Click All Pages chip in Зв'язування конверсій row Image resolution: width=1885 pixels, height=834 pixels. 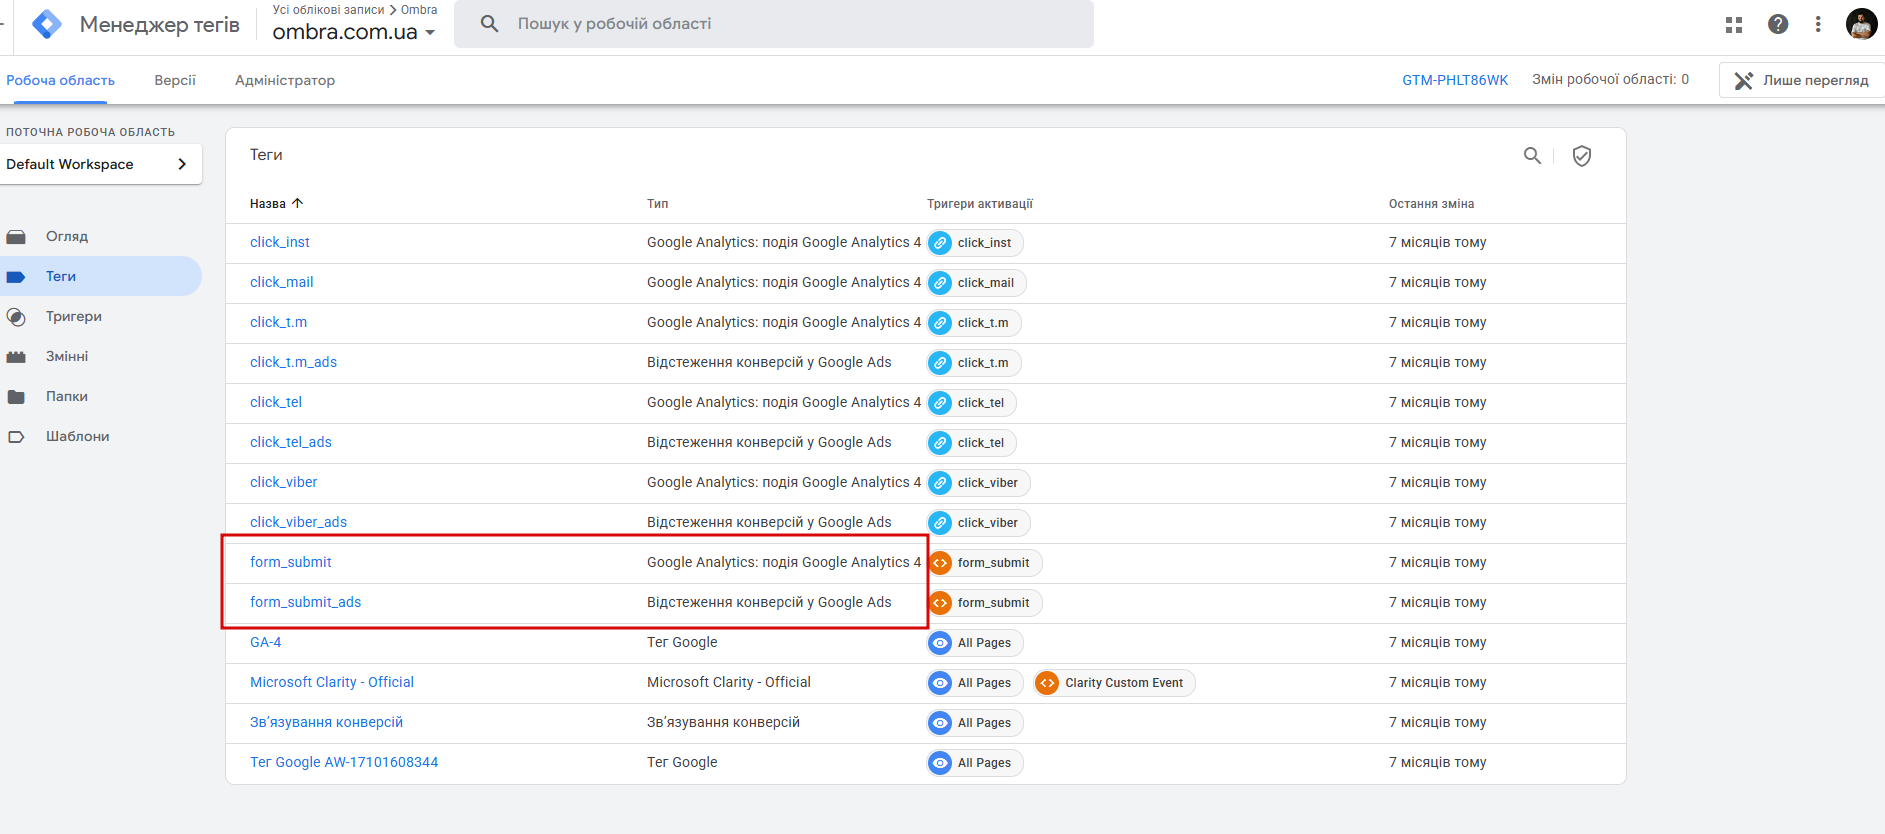(975, 723)
